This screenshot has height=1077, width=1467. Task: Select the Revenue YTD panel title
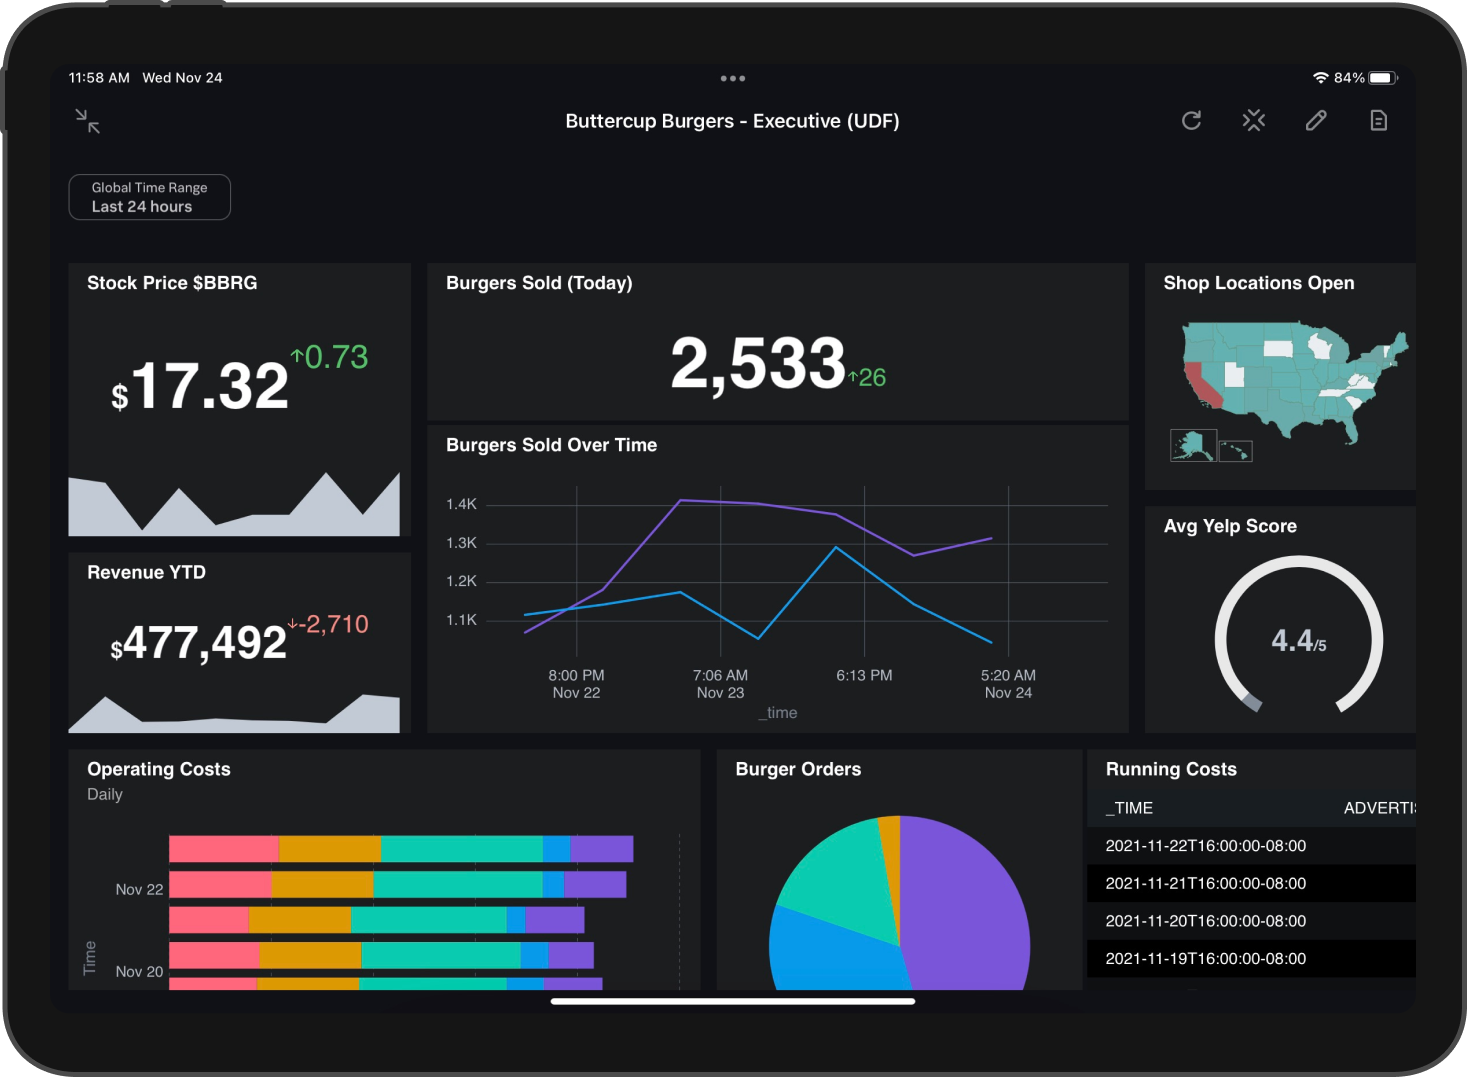click(x=146, y=572)
